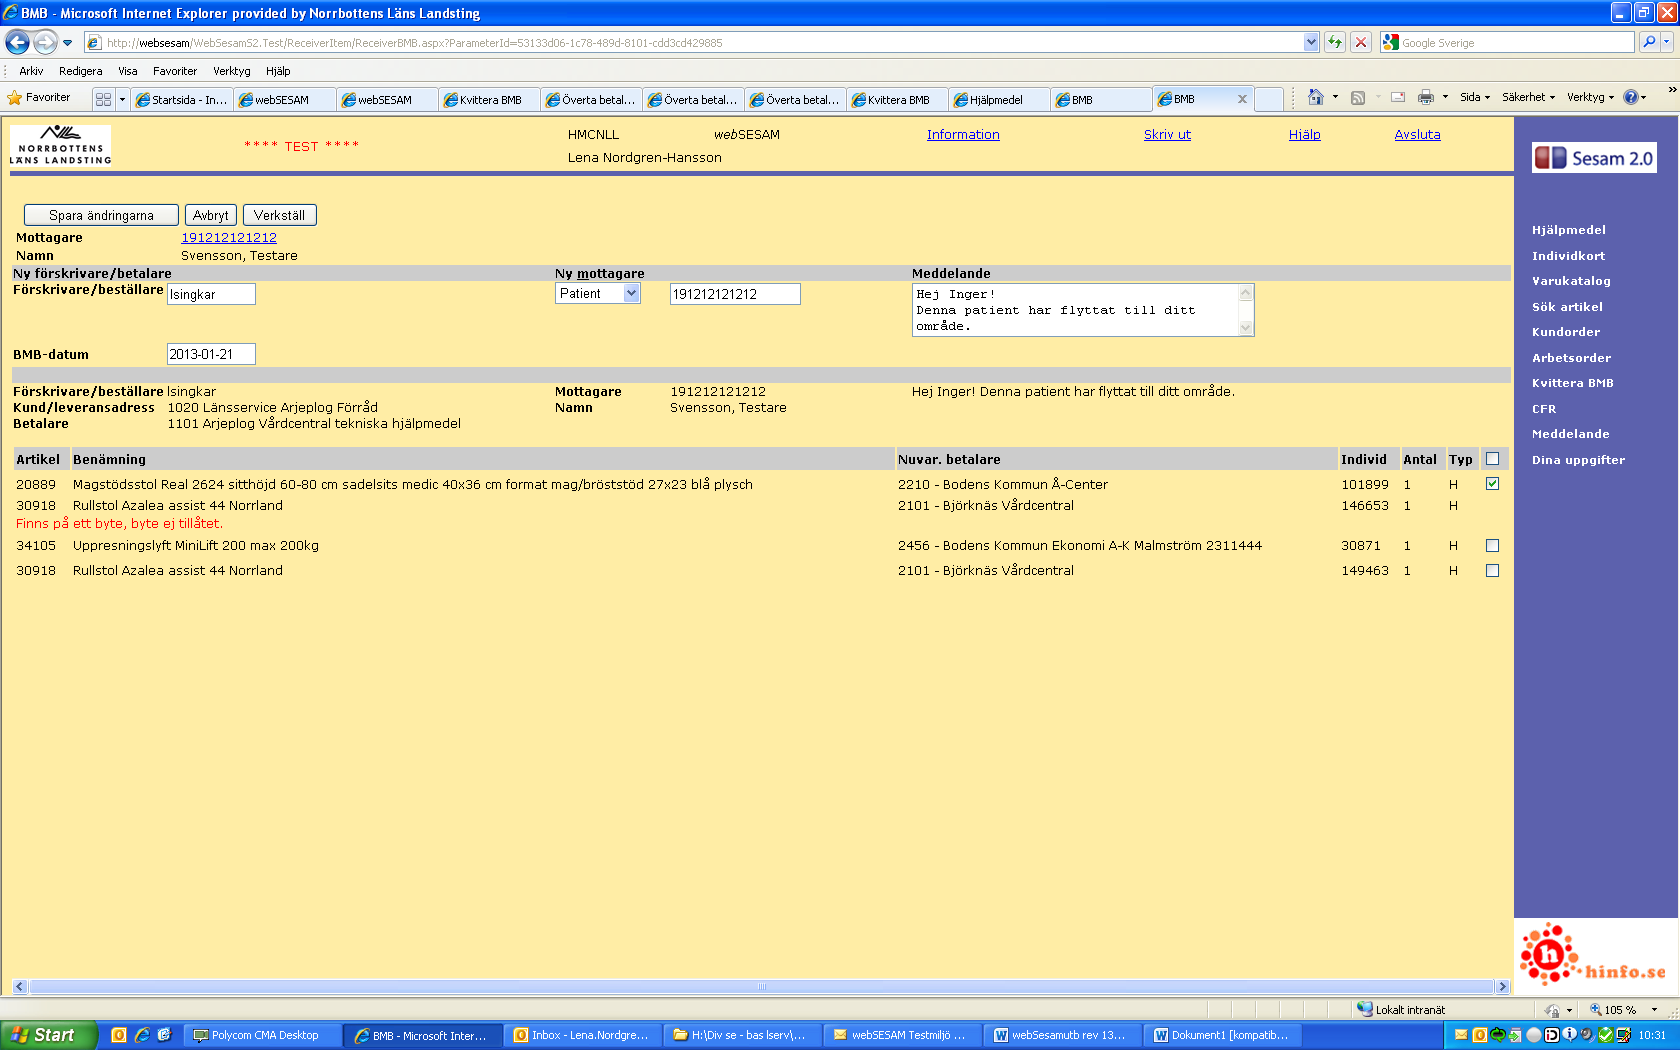The height and width of the screenshot is (1050, 1680).
Task: Check the checkbox for individ 149463
Action: coord(1492,571)
